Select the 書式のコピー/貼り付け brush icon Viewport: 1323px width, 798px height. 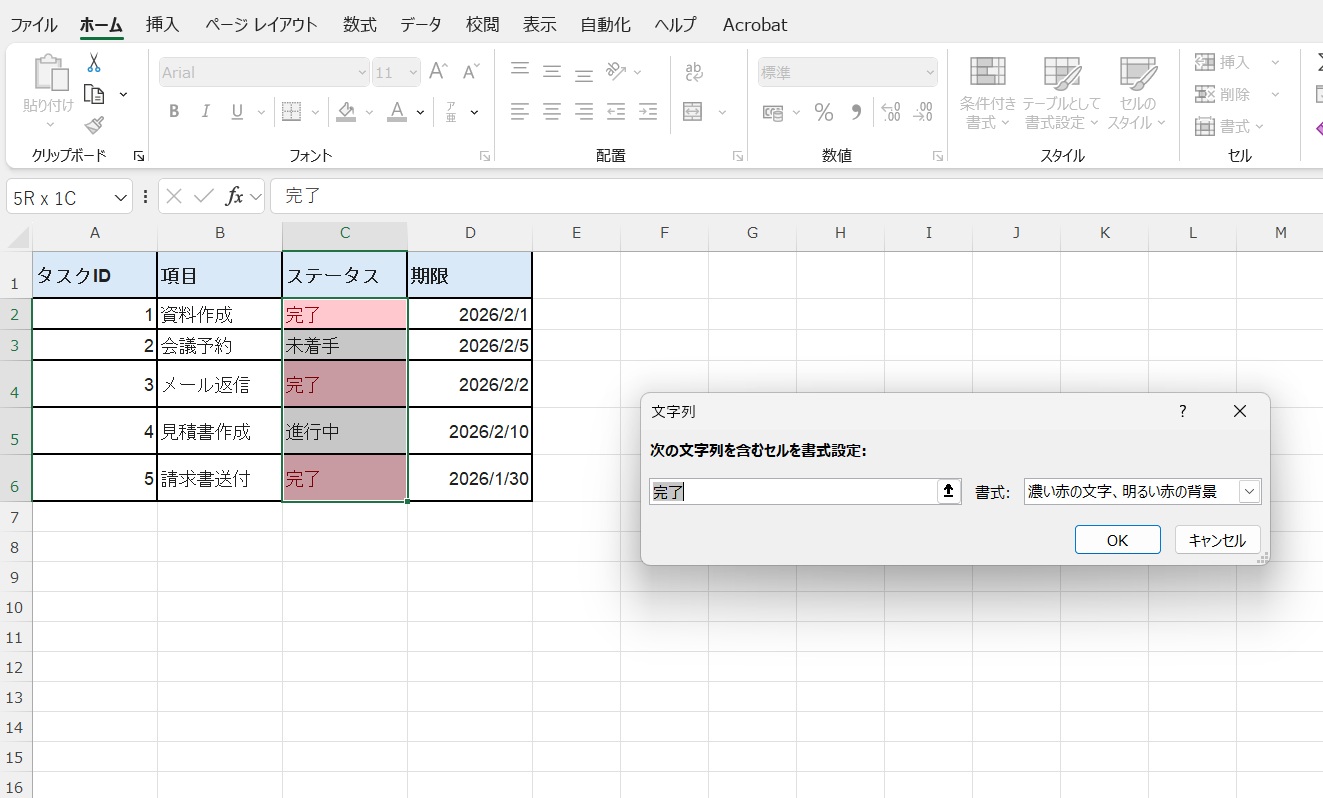[x=93, y=125]
